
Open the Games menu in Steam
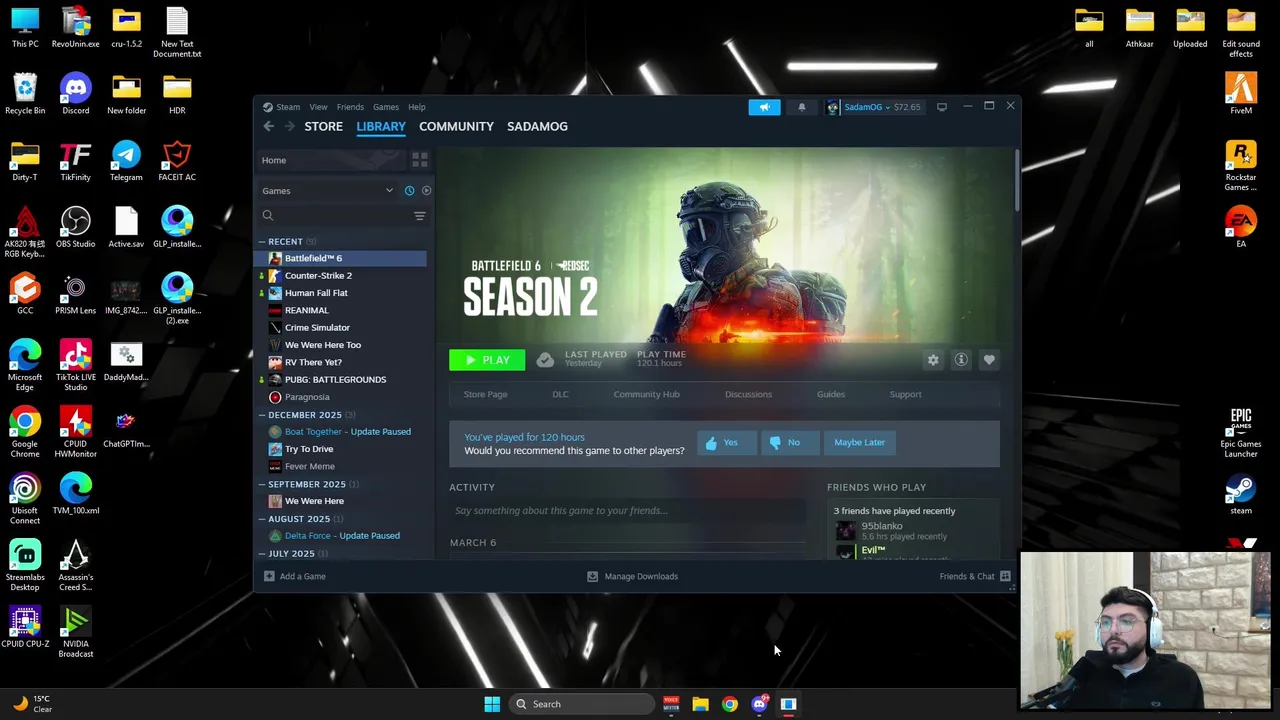[386, 107]
